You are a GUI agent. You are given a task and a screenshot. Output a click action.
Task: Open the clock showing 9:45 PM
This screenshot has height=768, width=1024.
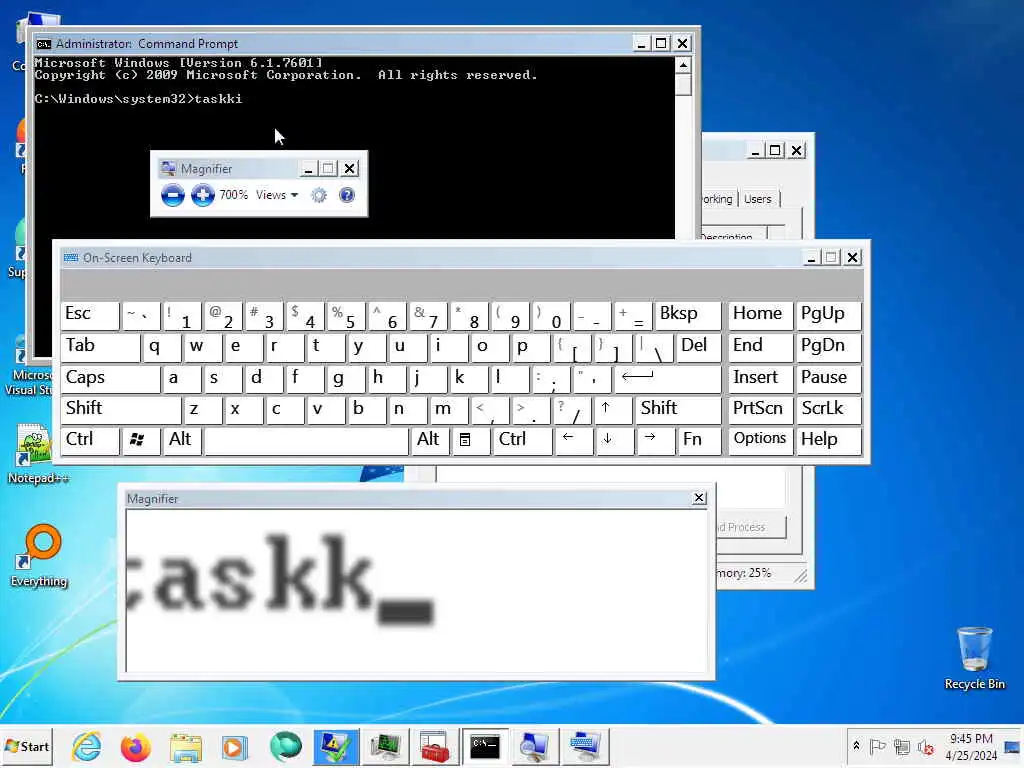971,746
